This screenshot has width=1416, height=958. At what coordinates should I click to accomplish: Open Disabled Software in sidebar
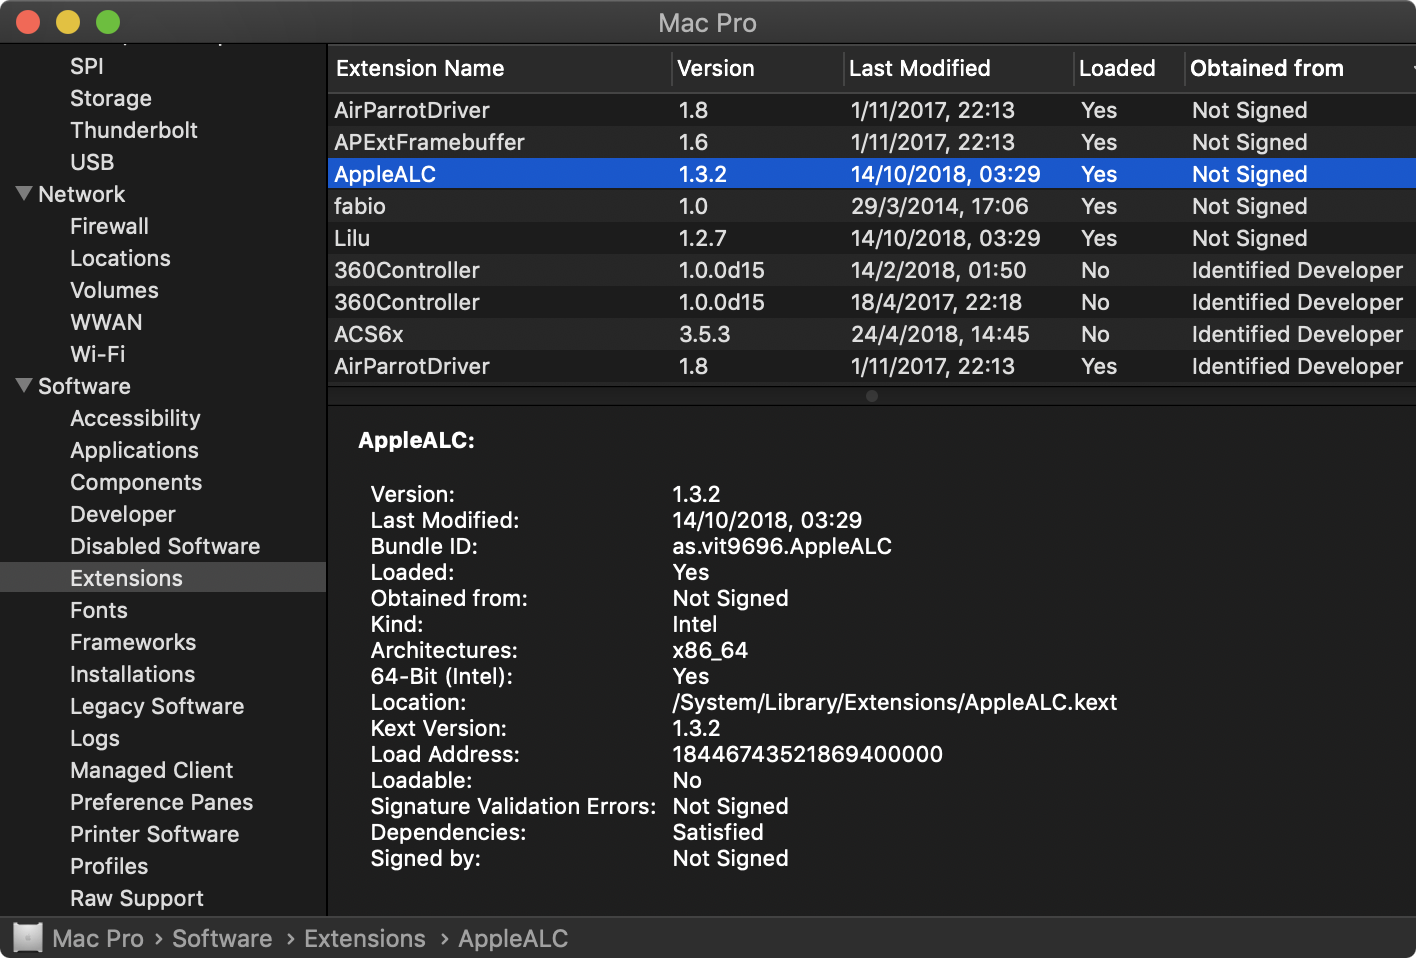pyautogui.click(x=165, y=546)
